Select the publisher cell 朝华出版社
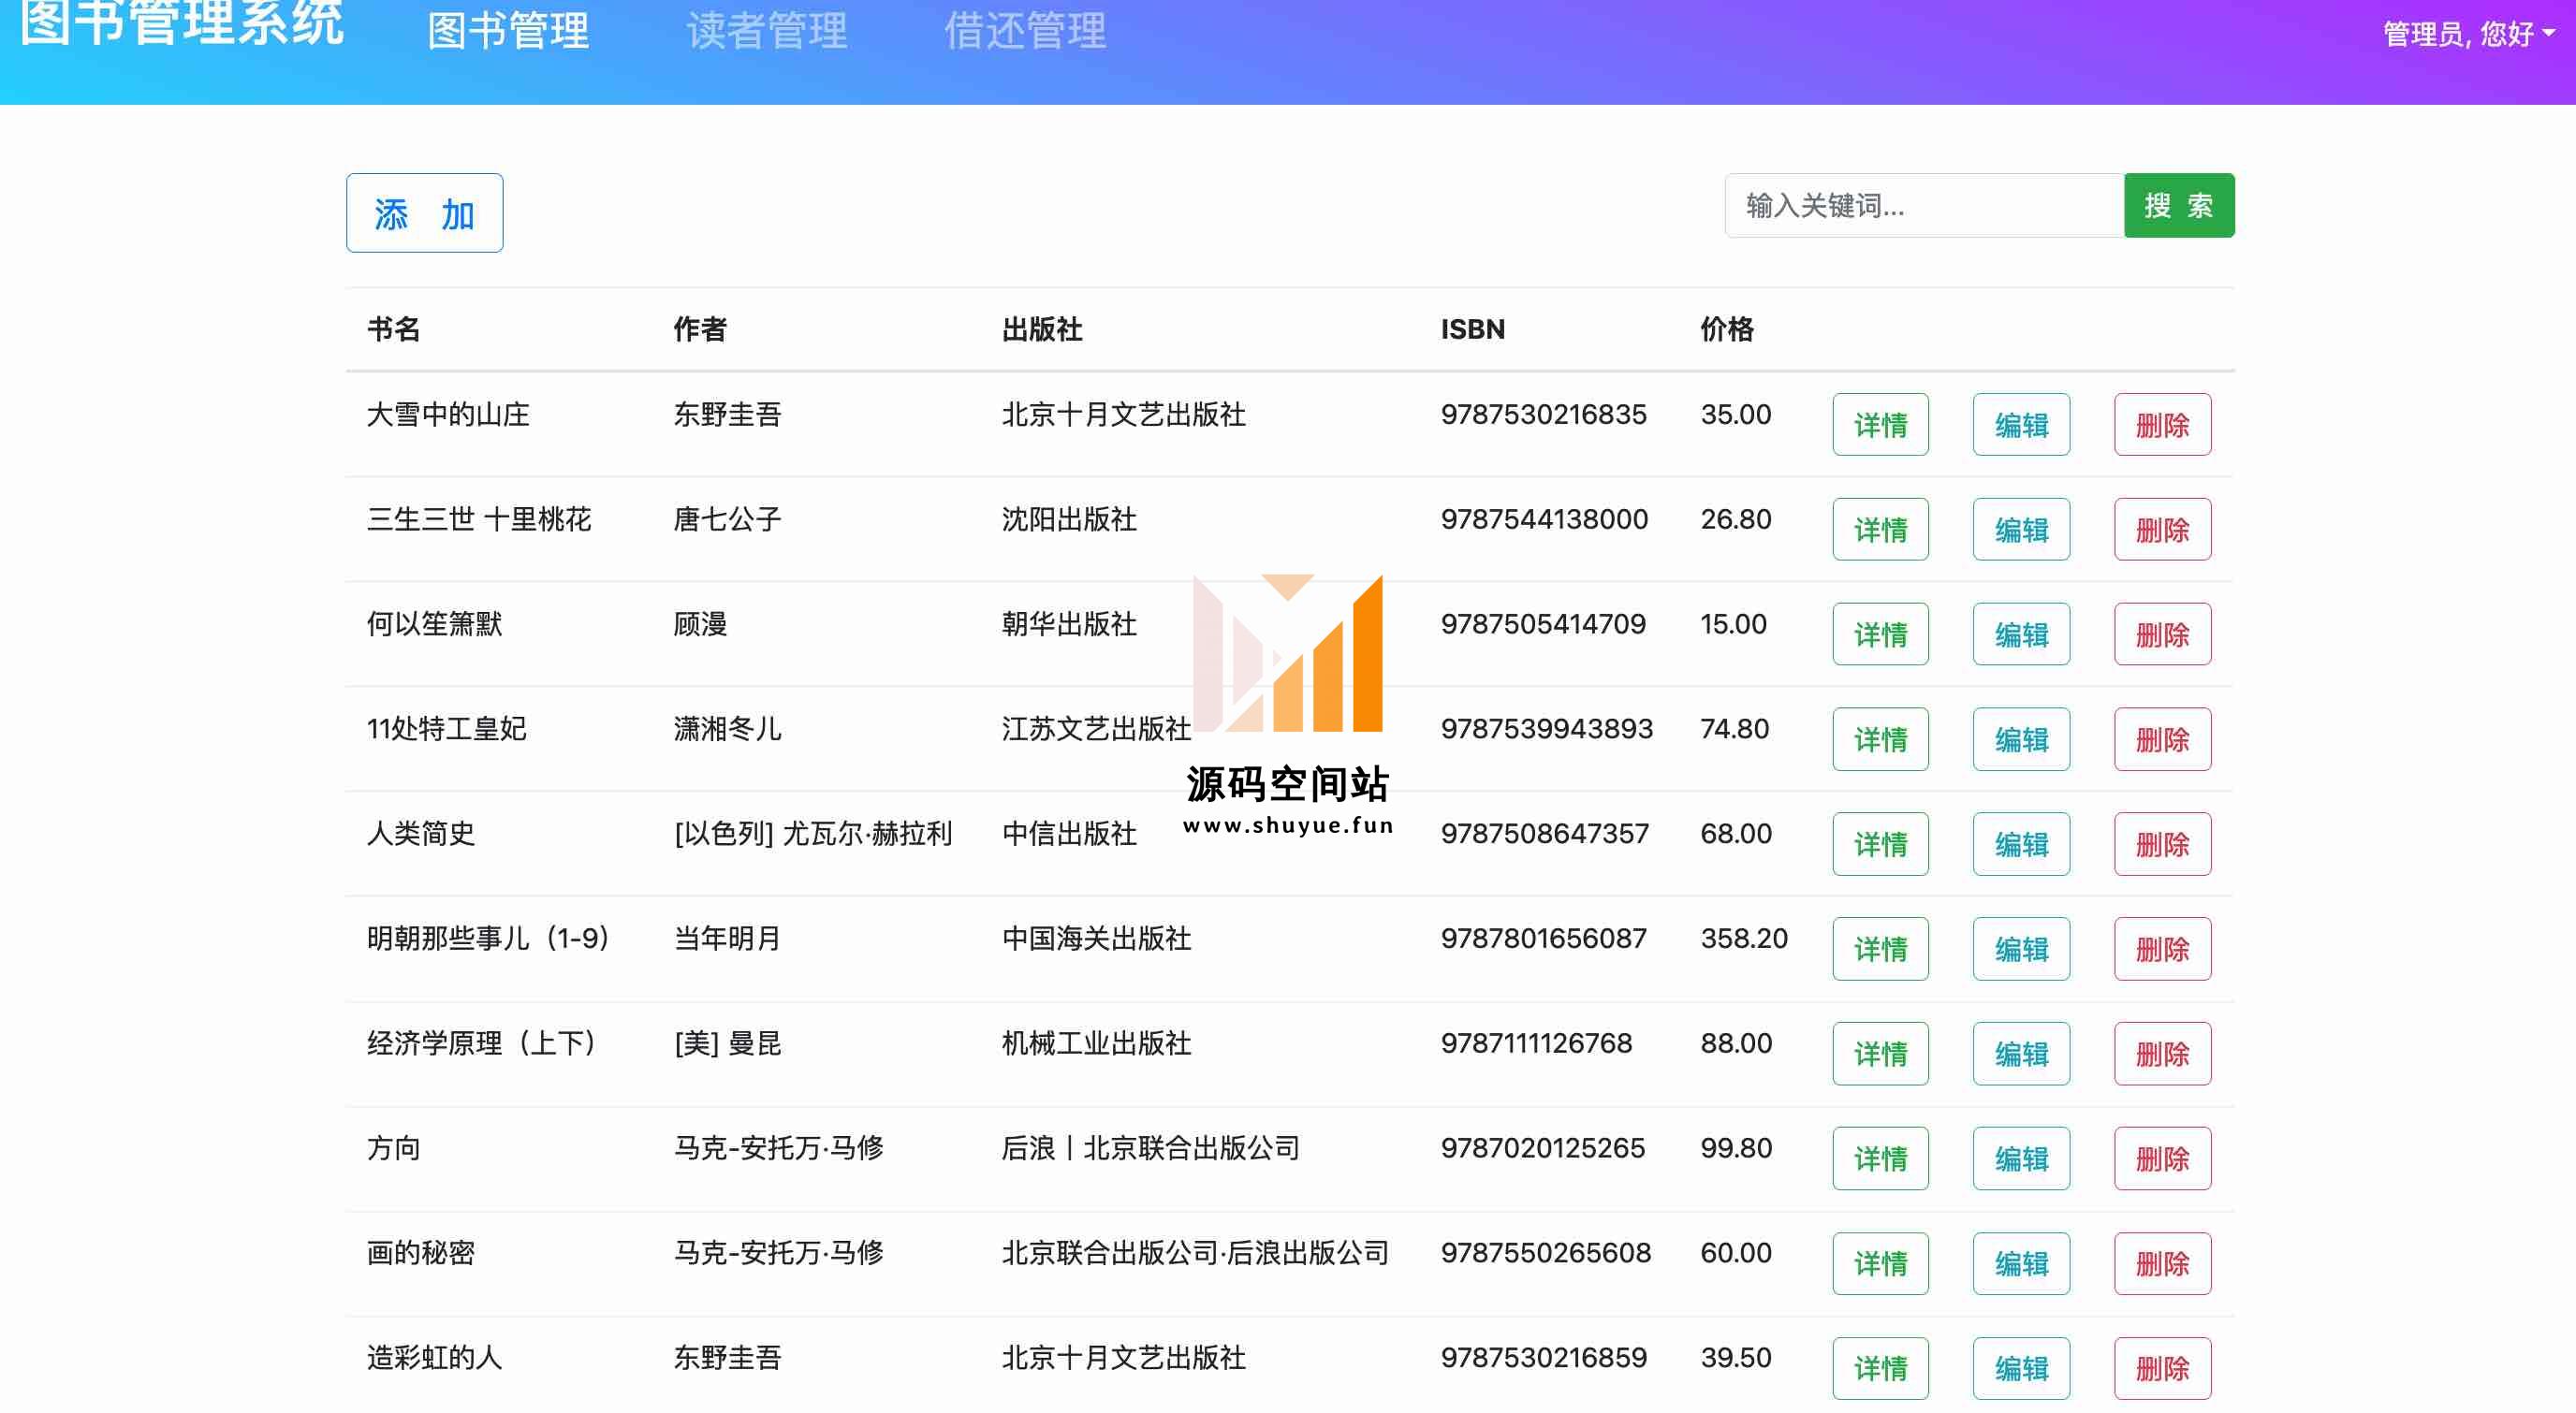Image resolution: width=2576 pixels, height=1413 pixels. pos(1069,624)
